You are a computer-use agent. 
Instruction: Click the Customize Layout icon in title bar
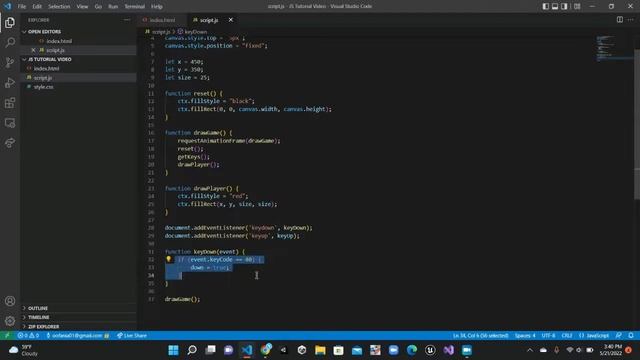click(577, 6)
